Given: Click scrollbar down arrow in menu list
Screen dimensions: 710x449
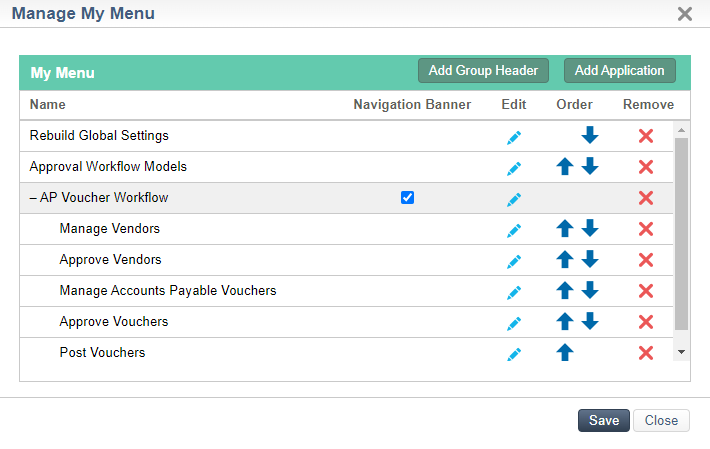Looking at the screenshot, I should coord(681,352).
